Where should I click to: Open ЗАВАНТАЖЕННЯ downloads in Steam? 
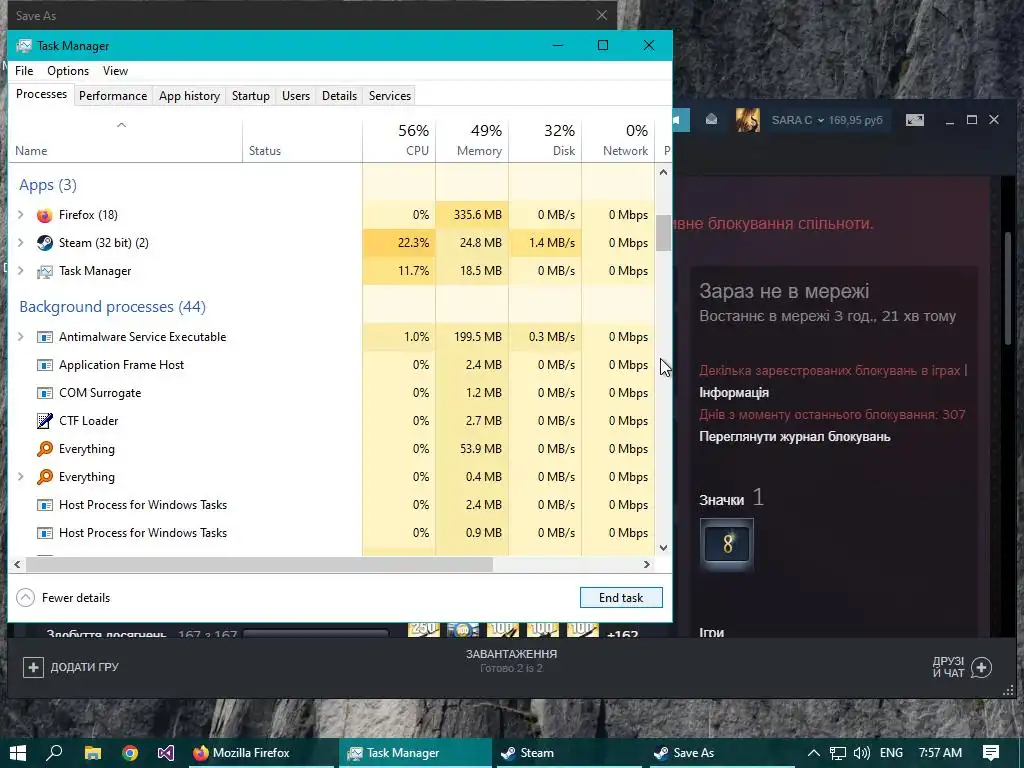coord(511,654)
